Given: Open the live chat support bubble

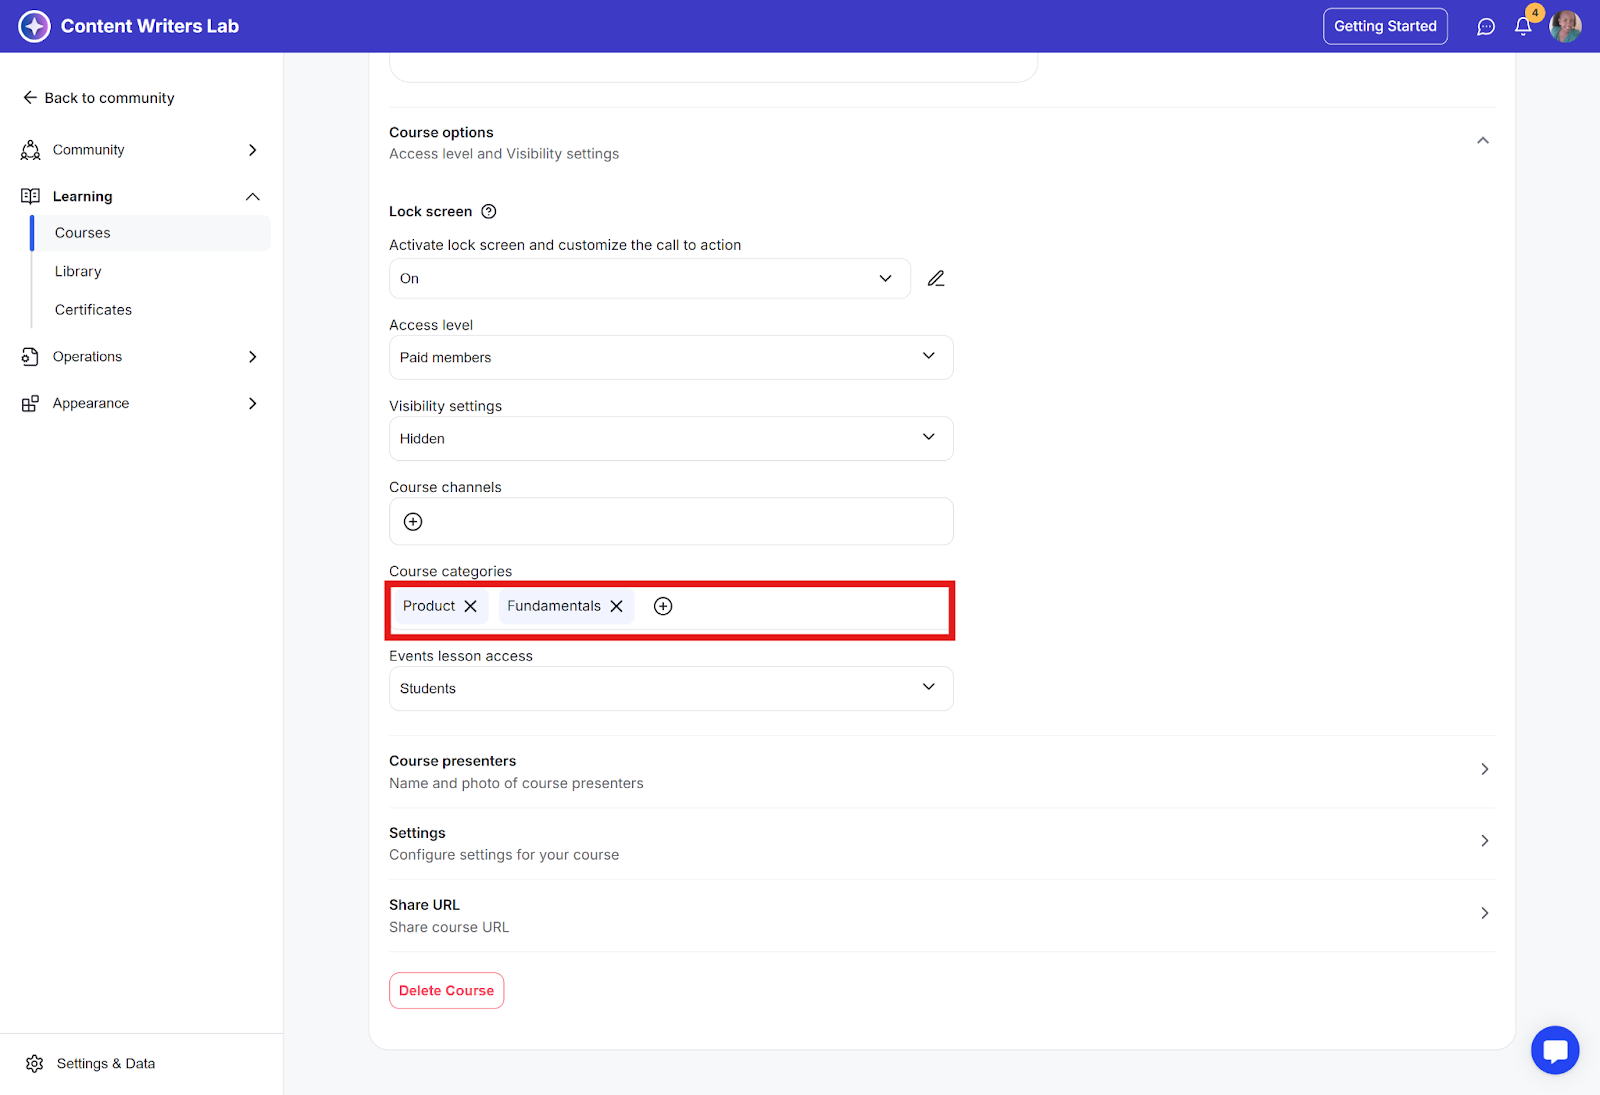Looking at the screenshot, I should (1554, 1050).
